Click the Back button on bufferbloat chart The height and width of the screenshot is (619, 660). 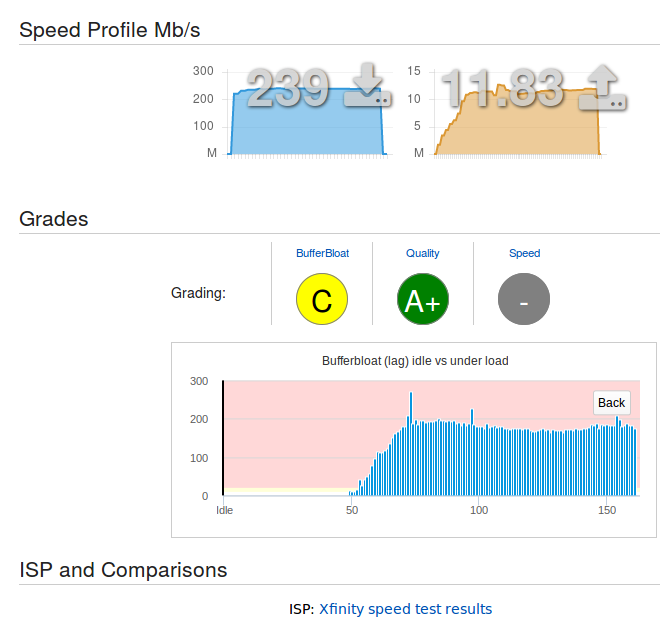[x=612, y=403]
